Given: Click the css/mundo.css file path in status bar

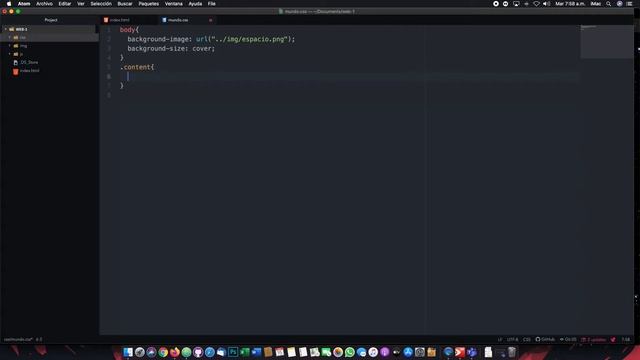Looking at the screenshot, I should [18, 340].
